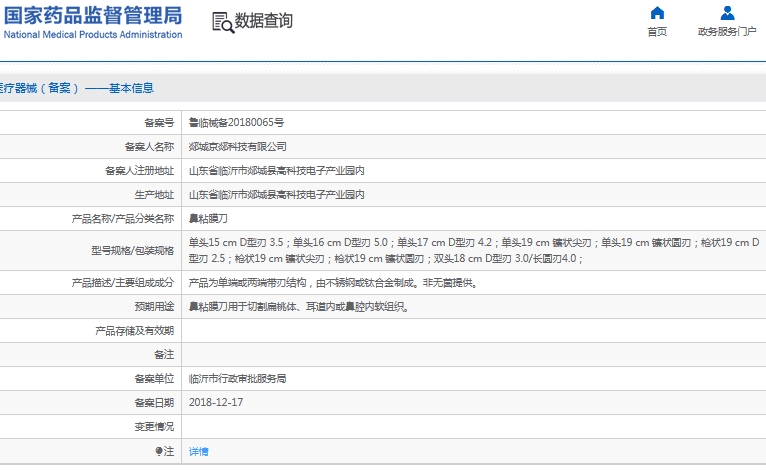
Task: Click the 变更情况 row label
Action: [154, 427]
